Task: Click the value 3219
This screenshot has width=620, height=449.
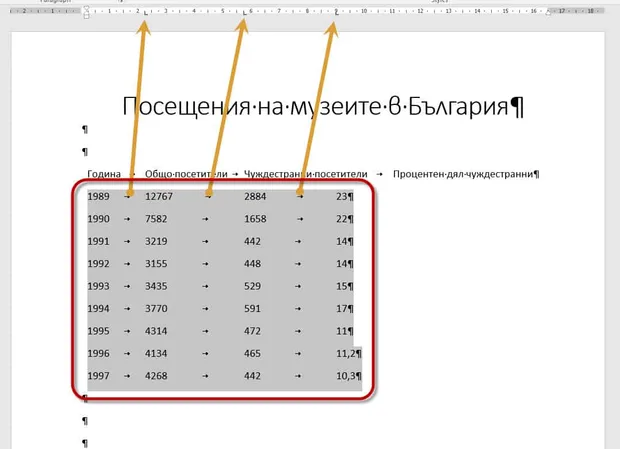Action: (156, 241)
